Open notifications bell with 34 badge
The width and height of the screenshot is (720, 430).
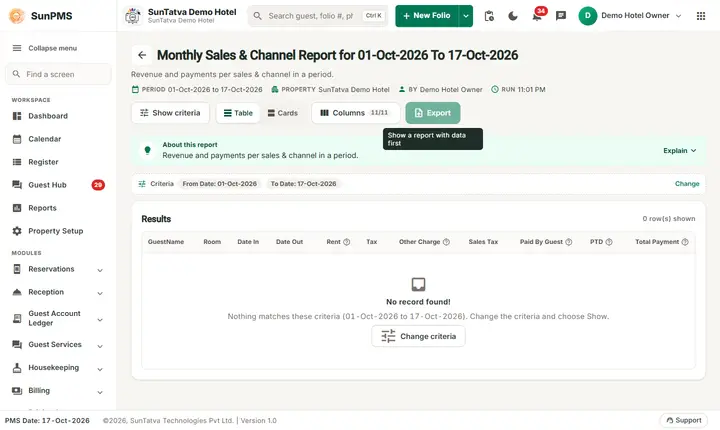point(537,15)
